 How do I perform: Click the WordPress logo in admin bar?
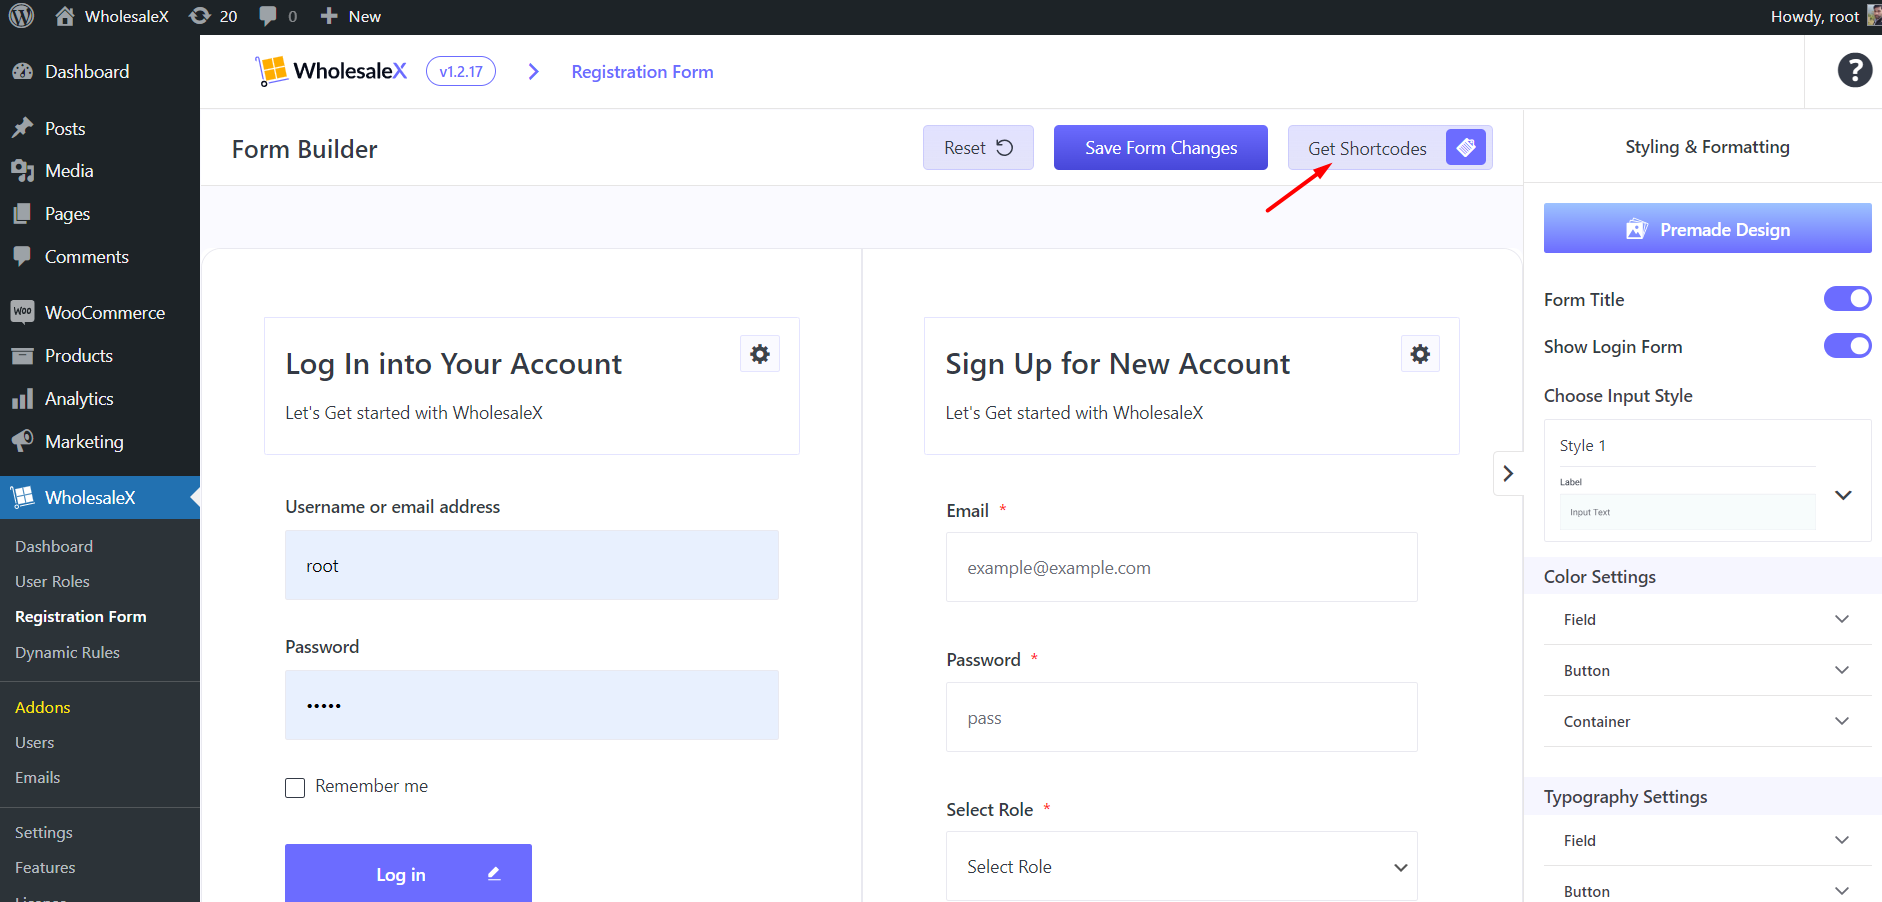[x=21, y=16]
